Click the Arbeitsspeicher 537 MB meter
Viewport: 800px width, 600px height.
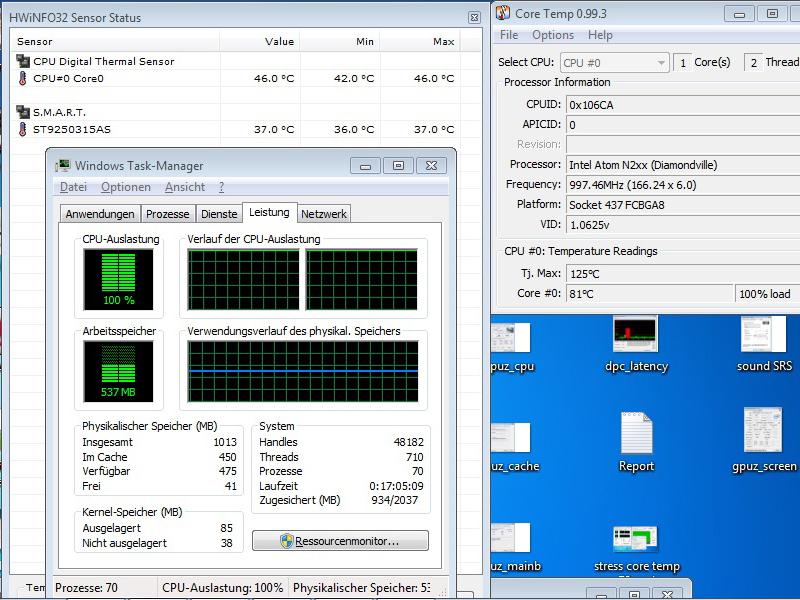118,371
